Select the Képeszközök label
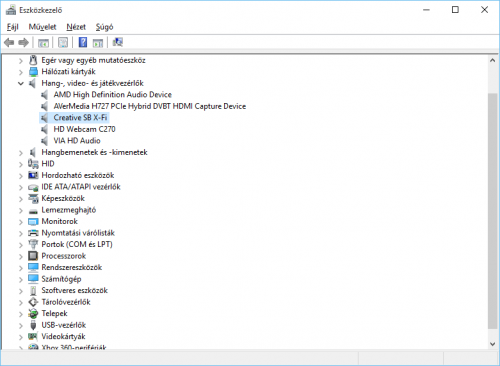500x366 pixels. [x=63, y=199]
